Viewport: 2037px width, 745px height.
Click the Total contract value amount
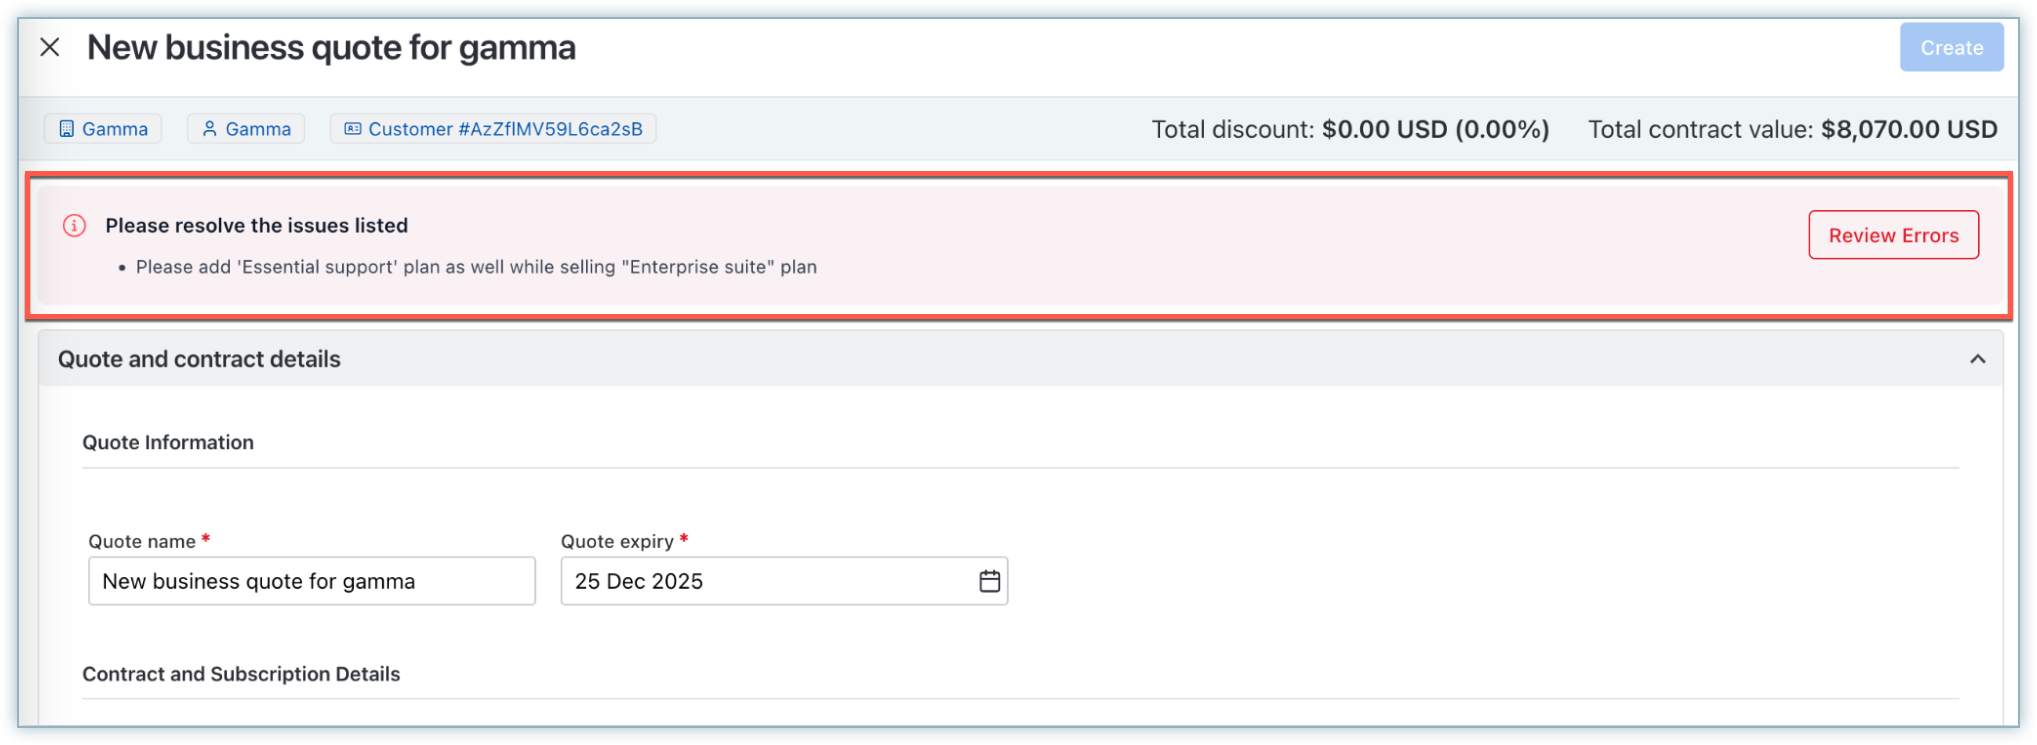tap(1908, 129)
